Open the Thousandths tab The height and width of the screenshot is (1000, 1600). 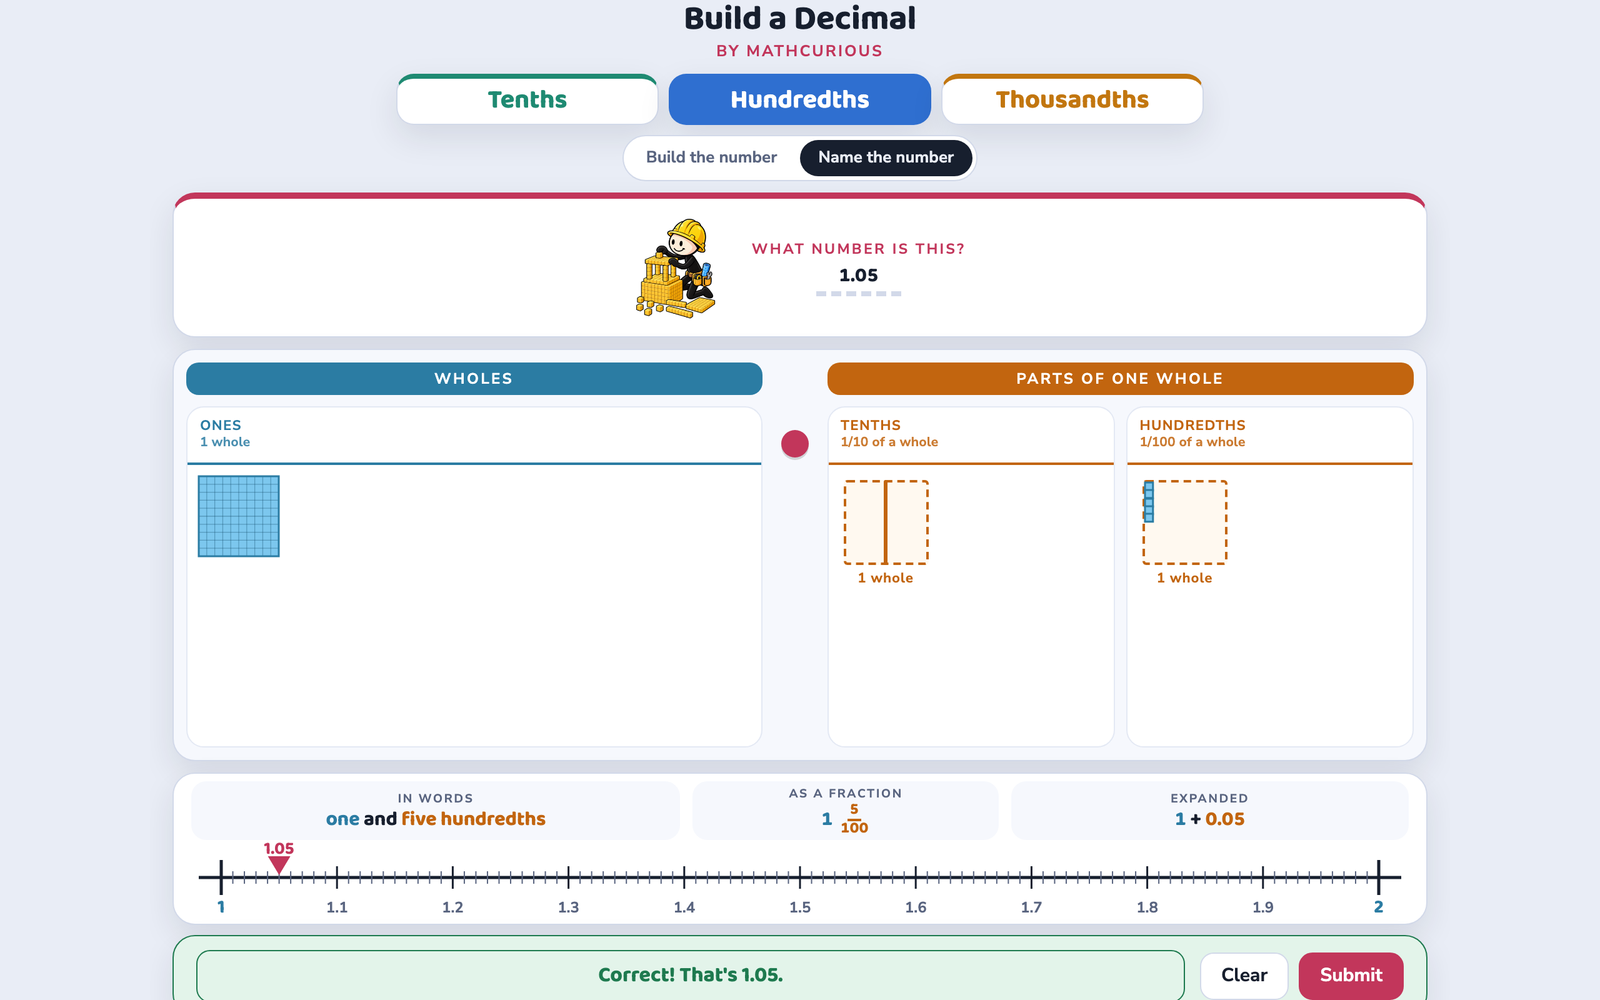point(1072,99)
